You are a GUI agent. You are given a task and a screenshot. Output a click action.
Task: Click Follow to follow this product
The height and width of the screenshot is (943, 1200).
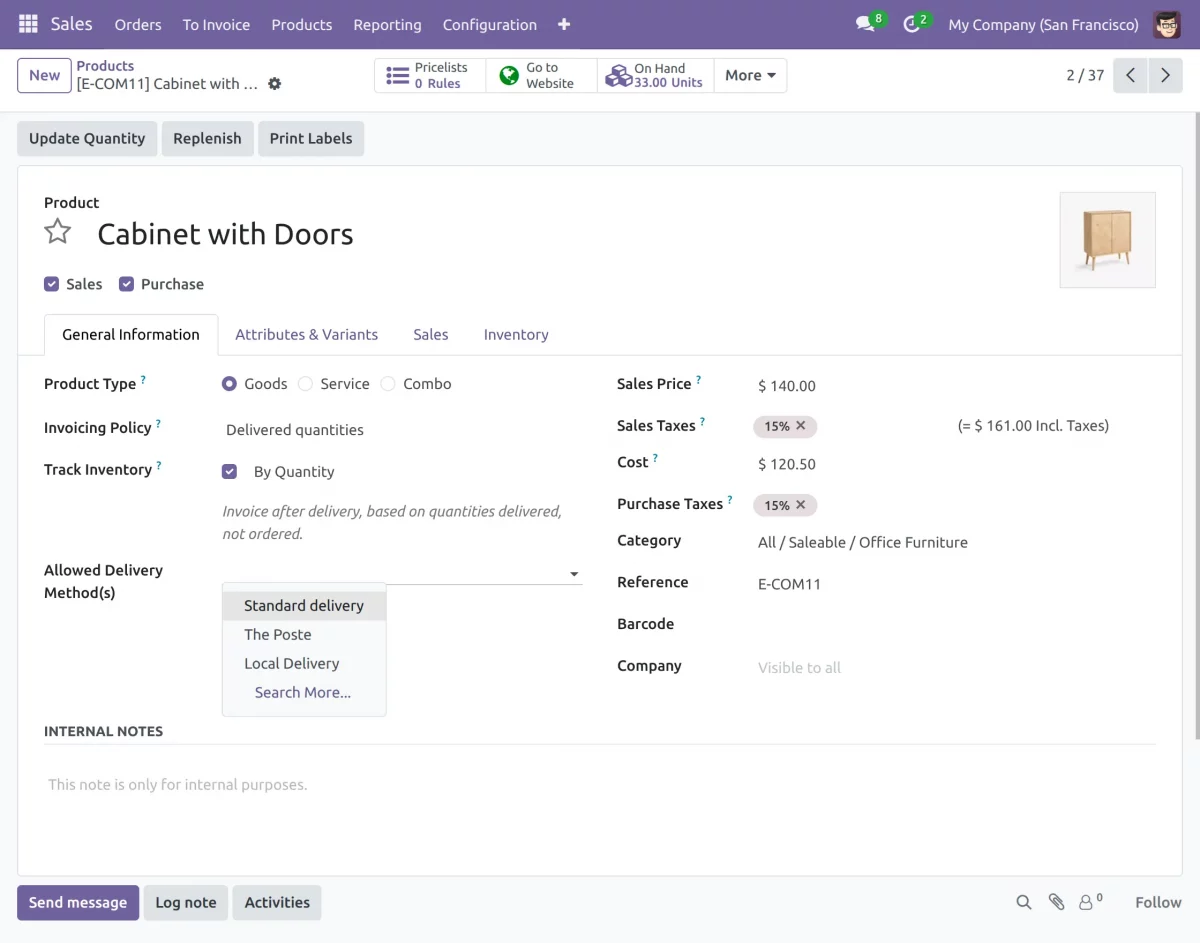(x=1157, y=902)
